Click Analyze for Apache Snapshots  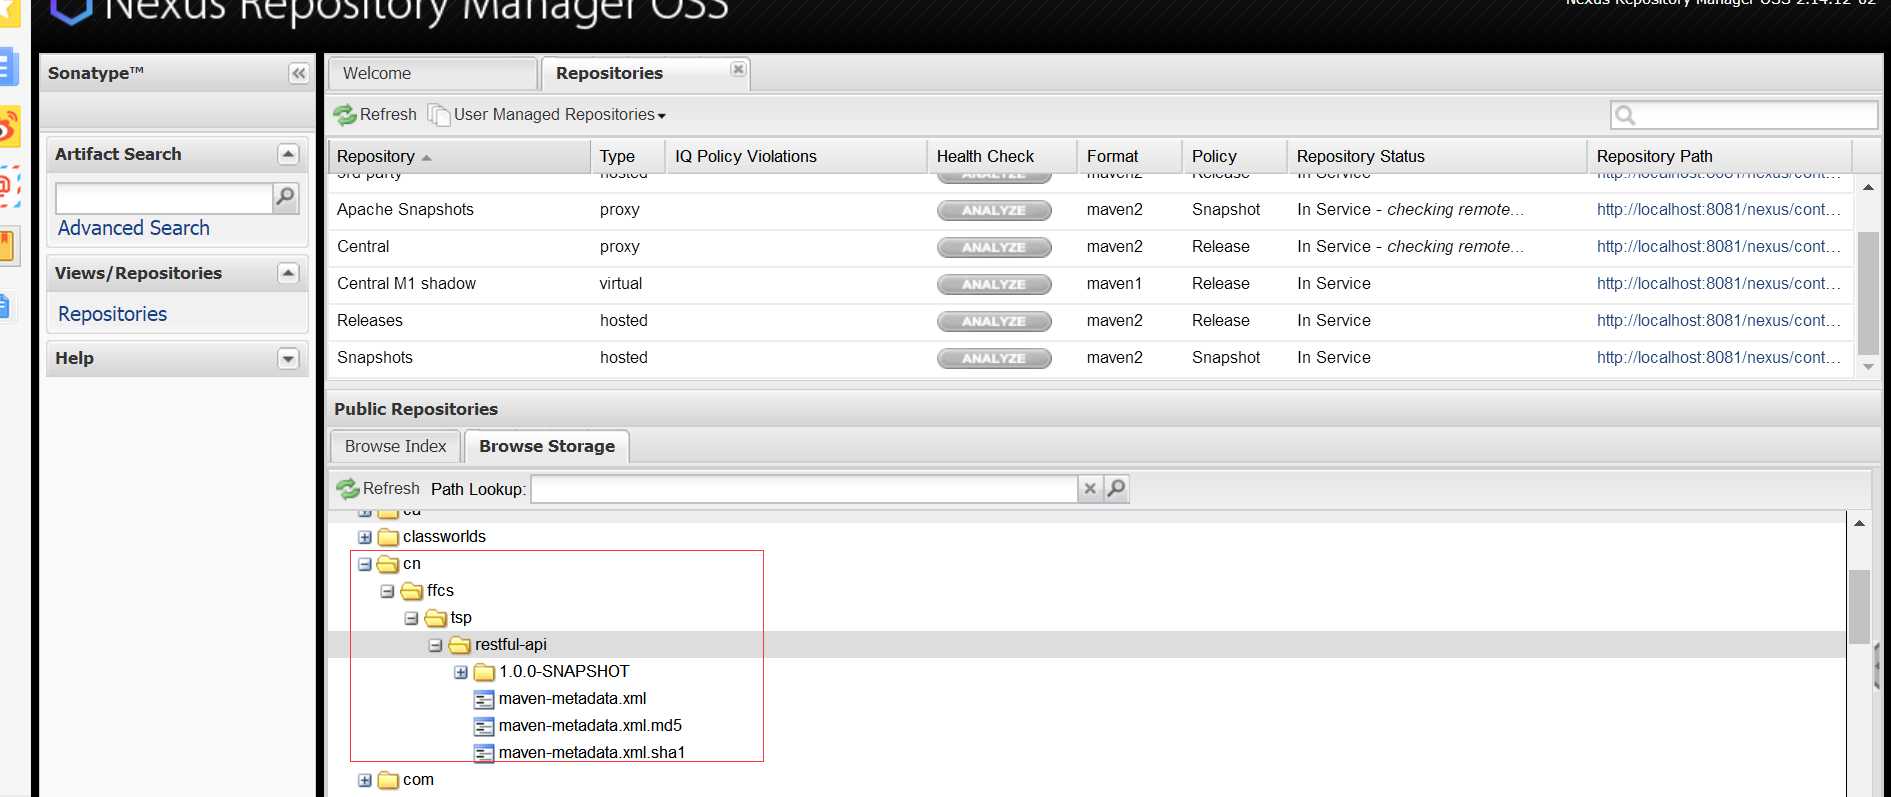994,210
